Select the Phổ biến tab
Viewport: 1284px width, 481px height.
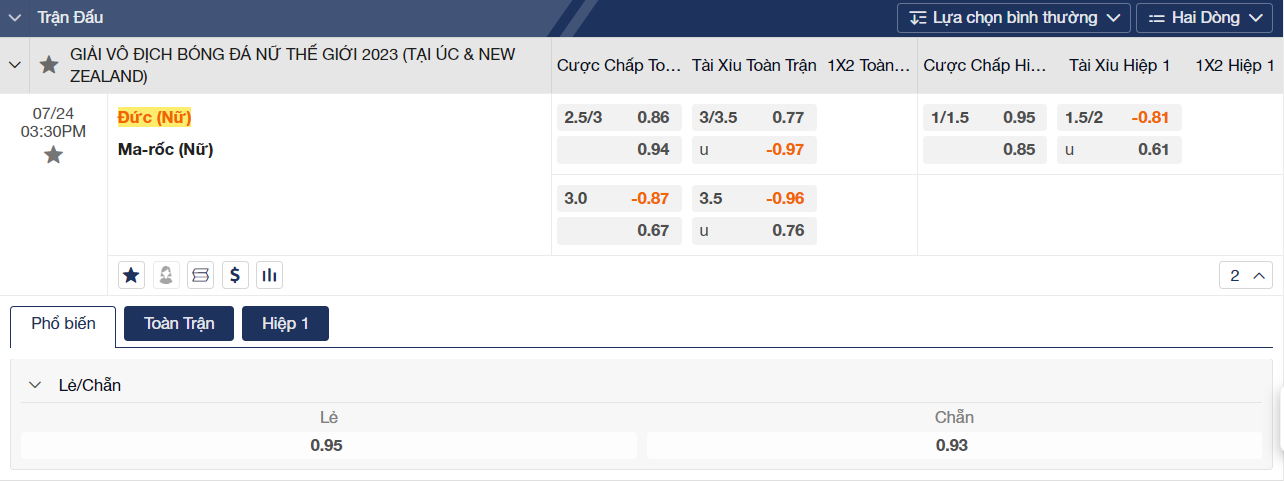(63, 324)
